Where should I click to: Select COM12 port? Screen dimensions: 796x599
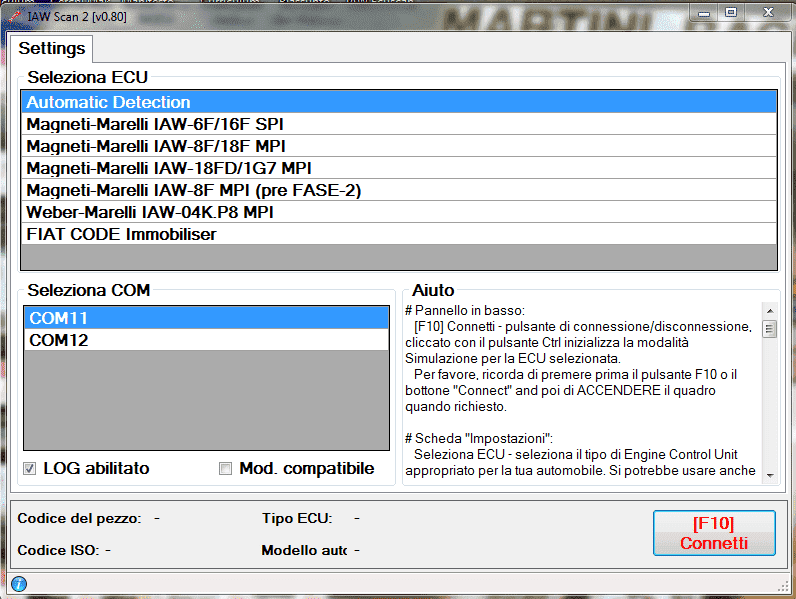click(206, 340)
